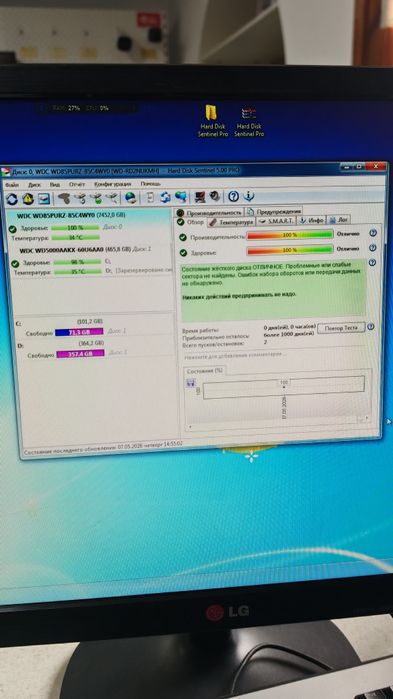Image resolution: width=393 pixels, height=699 pixels.
Task: Click 'Никаких действий предпринимать не надо' text
Action: 239,296
